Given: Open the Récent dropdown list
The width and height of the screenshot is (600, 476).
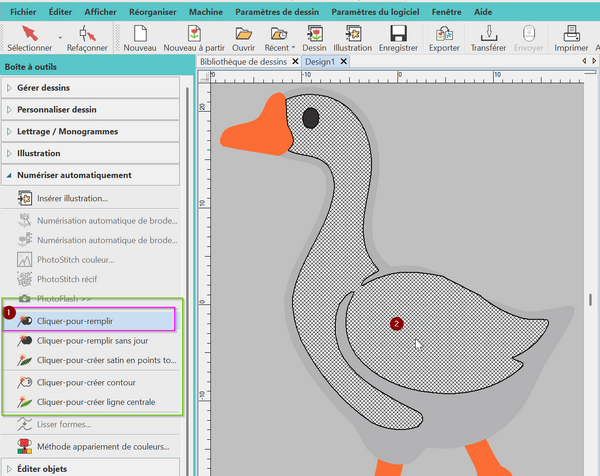Looking at the screenshot, I should 279,37.
